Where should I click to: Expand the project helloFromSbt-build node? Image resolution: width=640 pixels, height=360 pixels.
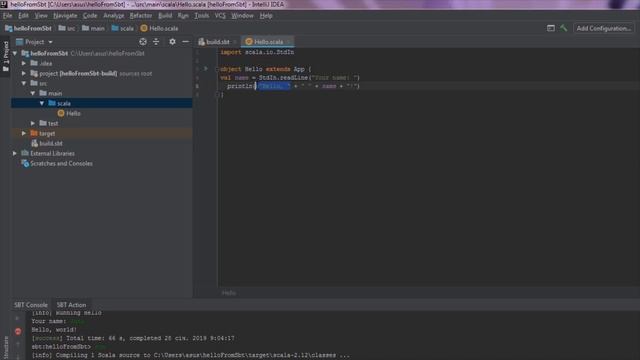(x=24, y=73)
